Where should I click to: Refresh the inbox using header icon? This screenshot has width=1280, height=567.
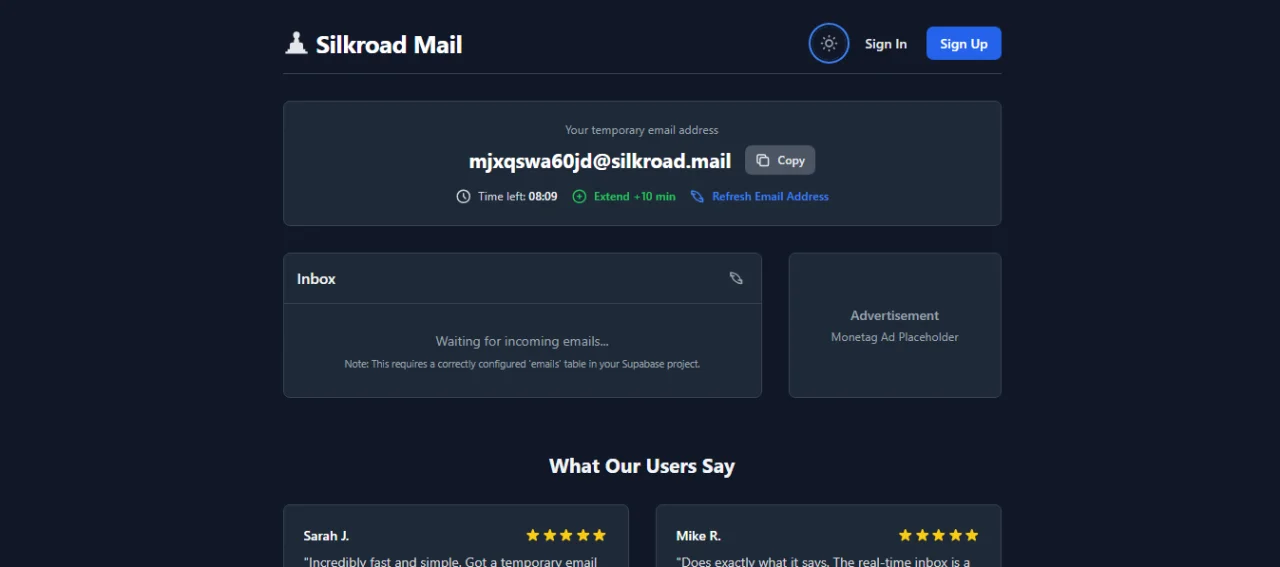[x=736, y=278]
